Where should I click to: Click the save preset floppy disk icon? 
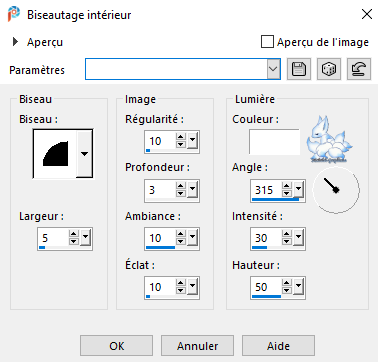[x=299, y=69]
